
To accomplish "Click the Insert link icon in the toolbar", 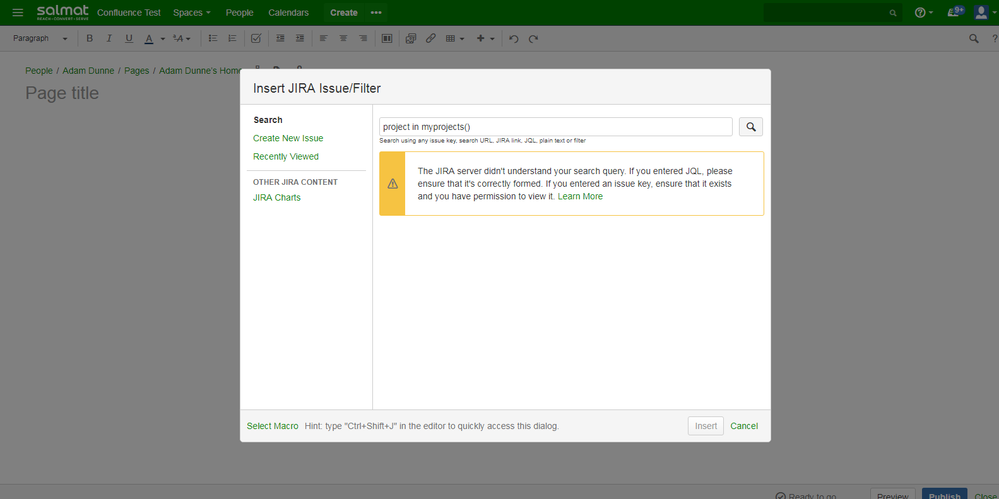I will (431, 39).
